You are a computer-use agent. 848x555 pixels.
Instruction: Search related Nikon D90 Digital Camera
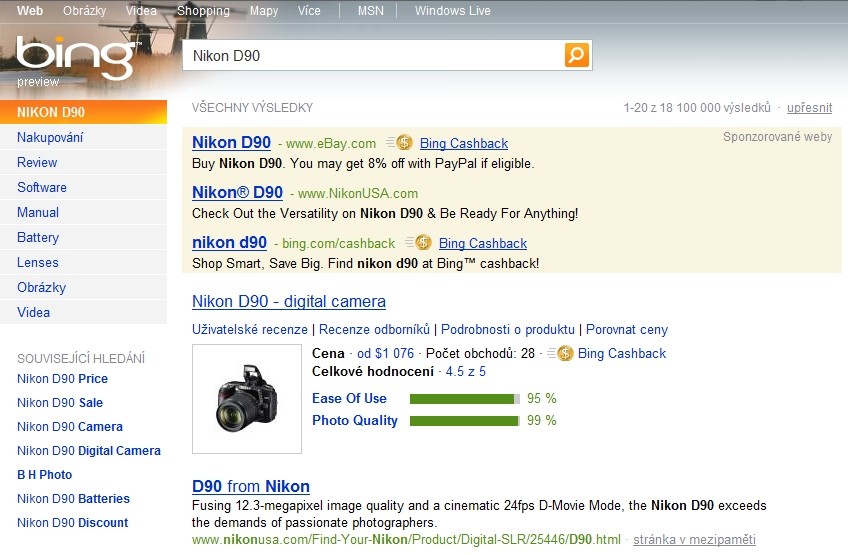click(89, 451)
